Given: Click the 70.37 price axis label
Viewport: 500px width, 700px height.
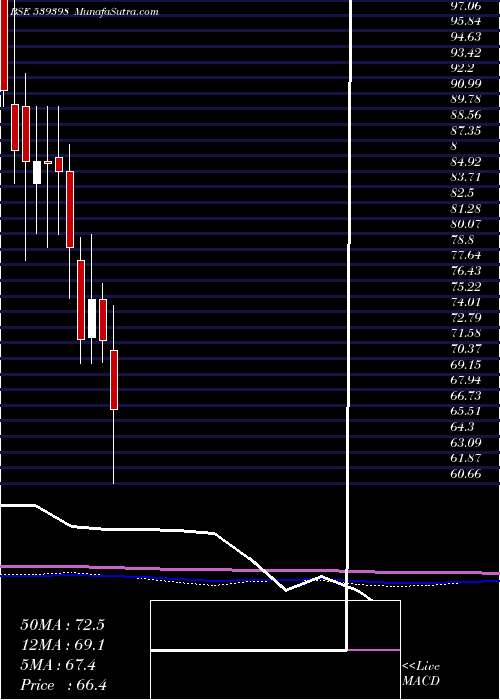Looking at the screenshot, I should click(466, 349).
